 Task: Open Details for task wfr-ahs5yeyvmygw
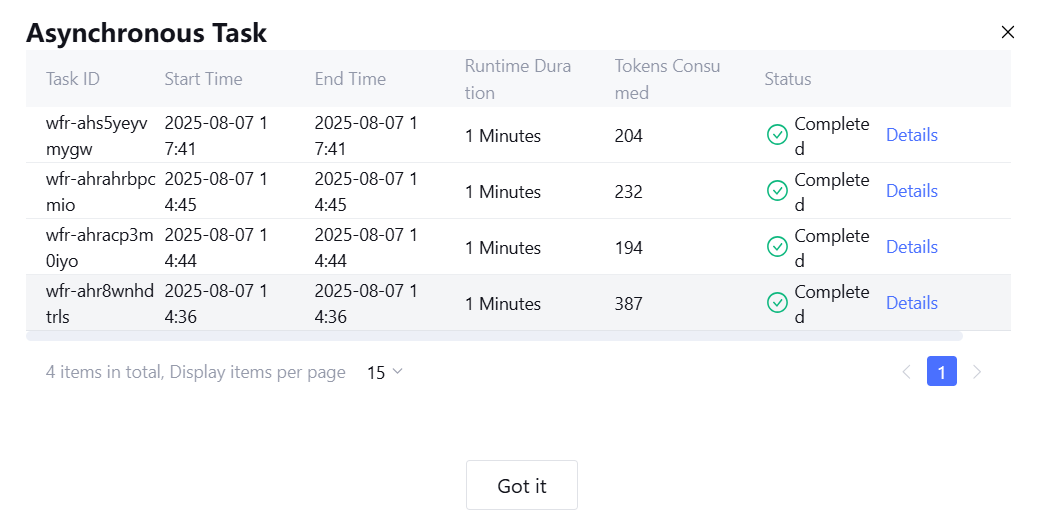911,135
